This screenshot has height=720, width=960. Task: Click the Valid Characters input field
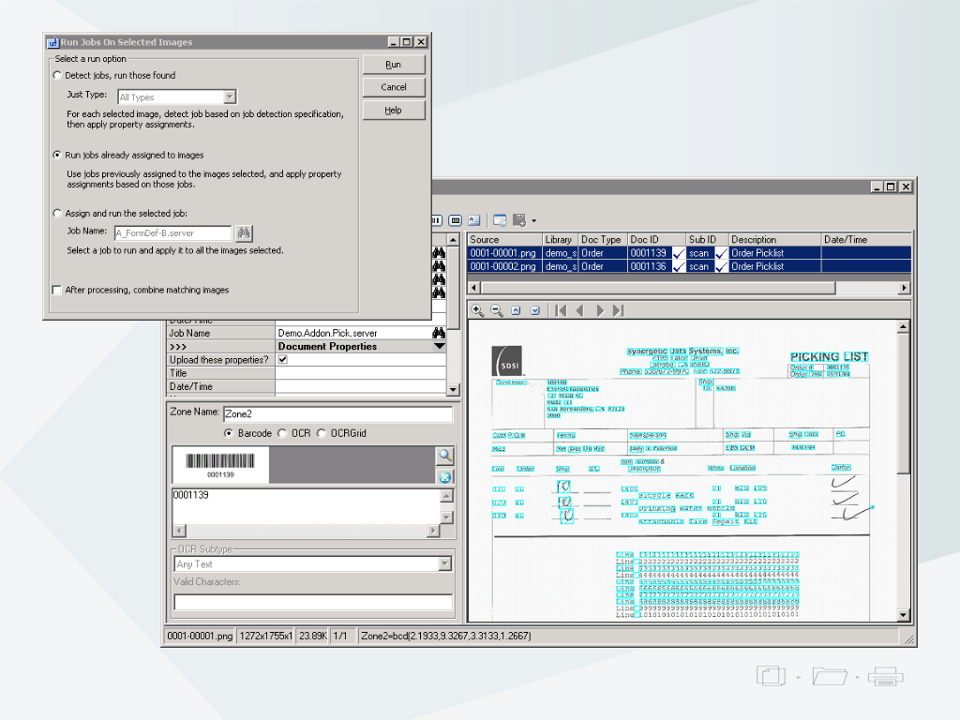(x=313, y=602)
